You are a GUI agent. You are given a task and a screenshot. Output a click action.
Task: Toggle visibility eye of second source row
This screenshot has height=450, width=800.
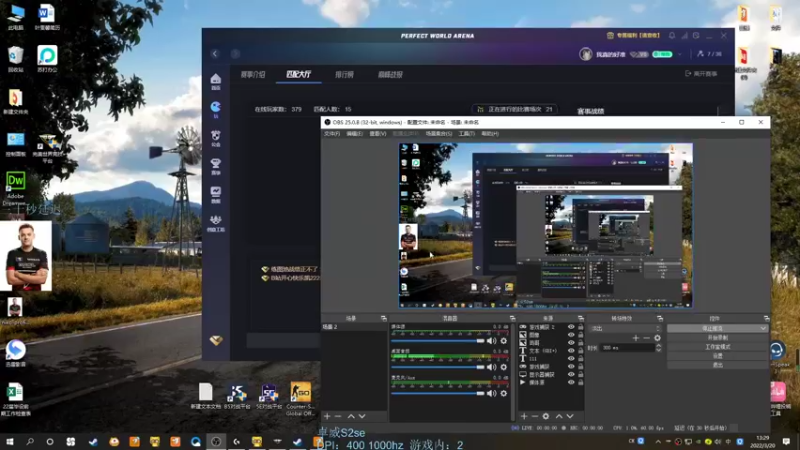pyautogui.click(x=571, y=335)
